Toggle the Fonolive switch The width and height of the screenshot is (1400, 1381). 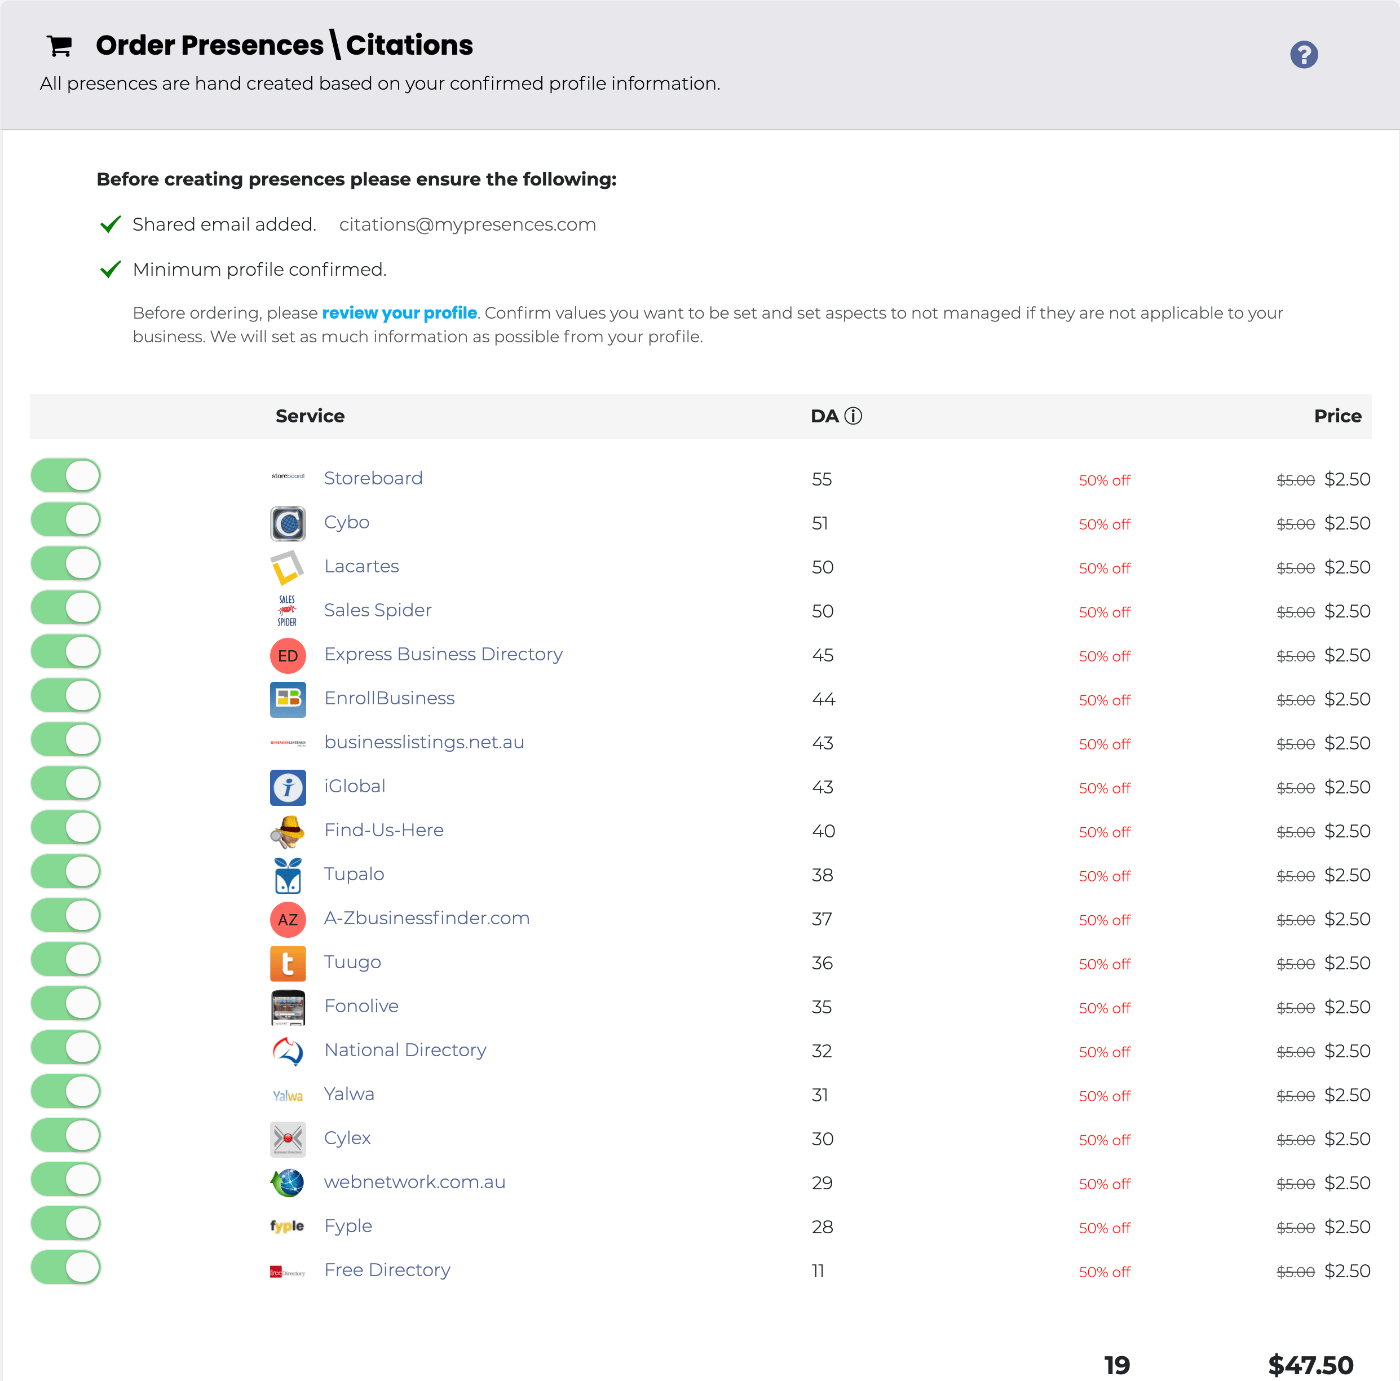pyautogui.click(x=66, y=1004)
